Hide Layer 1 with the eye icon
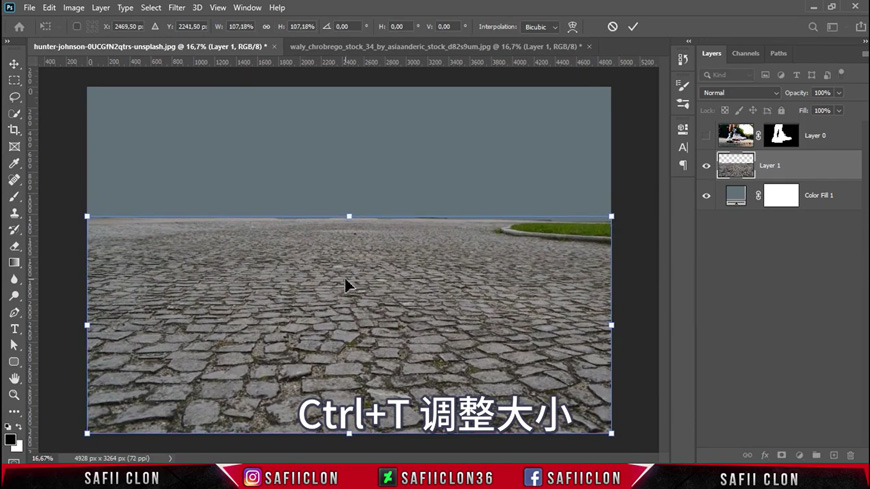870x489 pixels. tap(706, 165)
